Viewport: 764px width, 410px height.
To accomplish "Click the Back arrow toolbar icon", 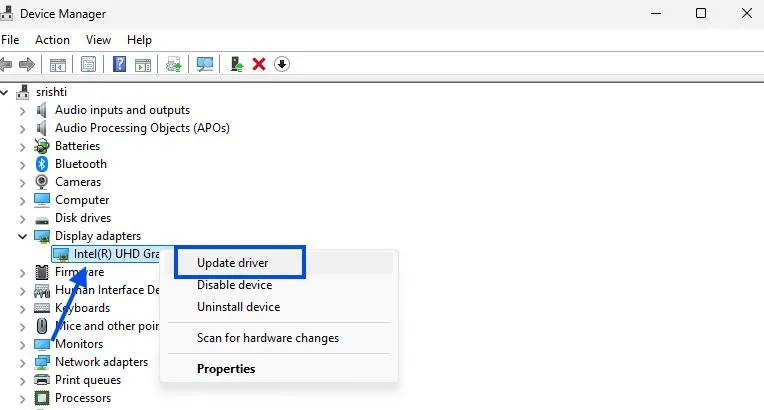I will (x=5, y=64).
